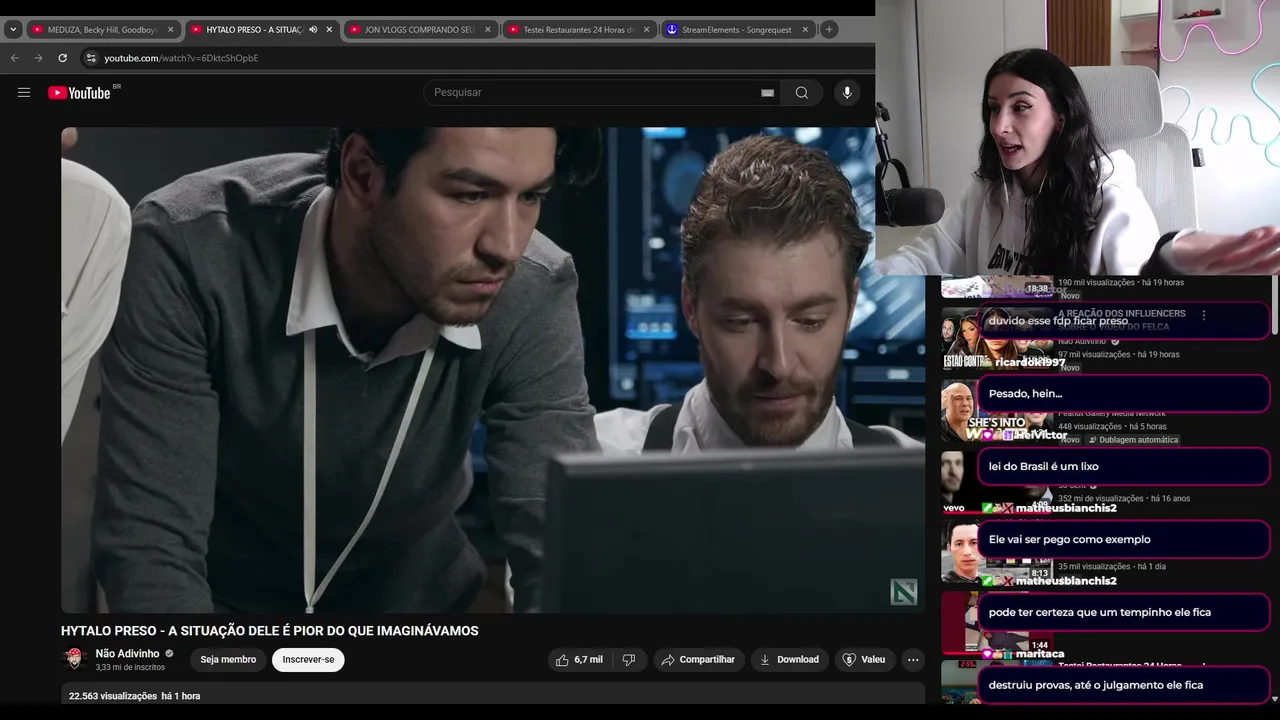Close the MEDUZA, Becky Hill tab
This screenshot has height=720, width=1280.
170,30
